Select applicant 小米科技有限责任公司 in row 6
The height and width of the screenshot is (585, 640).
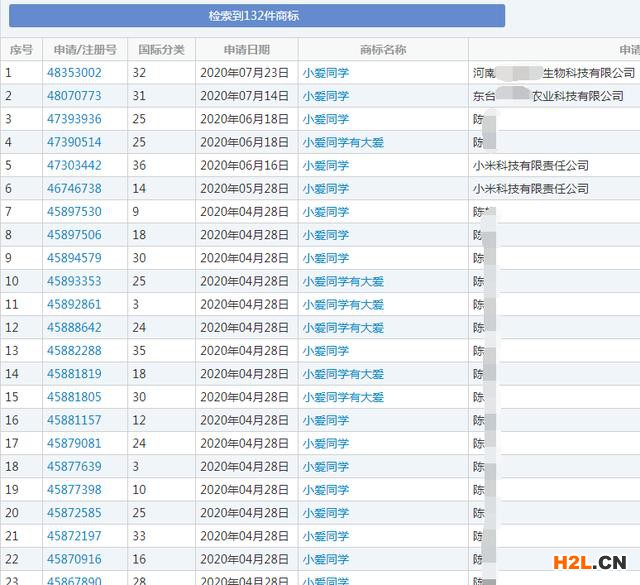pyautogui.click(x=531, y=189)
